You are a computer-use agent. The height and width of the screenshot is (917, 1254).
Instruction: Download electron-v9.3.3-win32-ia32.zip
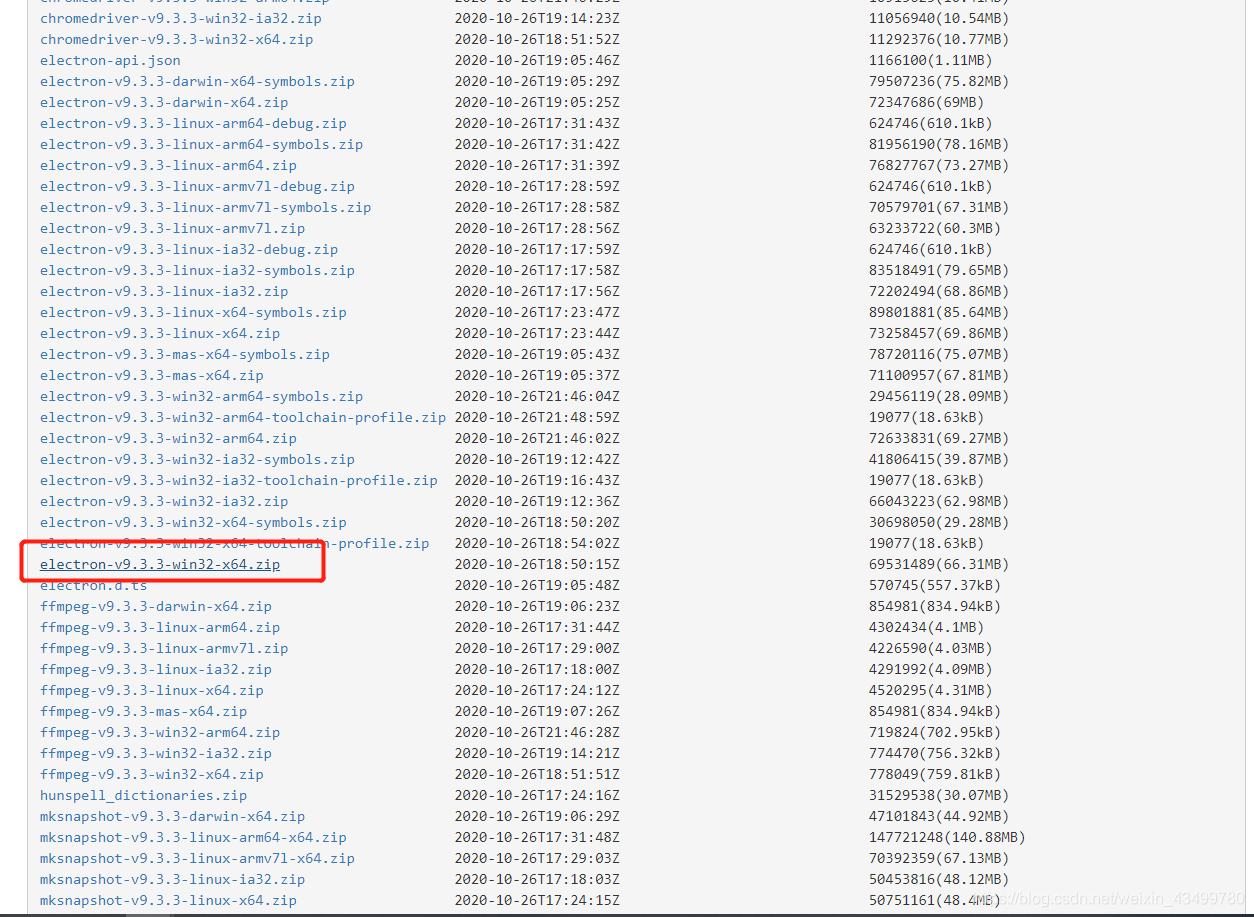tap(164, 501)
